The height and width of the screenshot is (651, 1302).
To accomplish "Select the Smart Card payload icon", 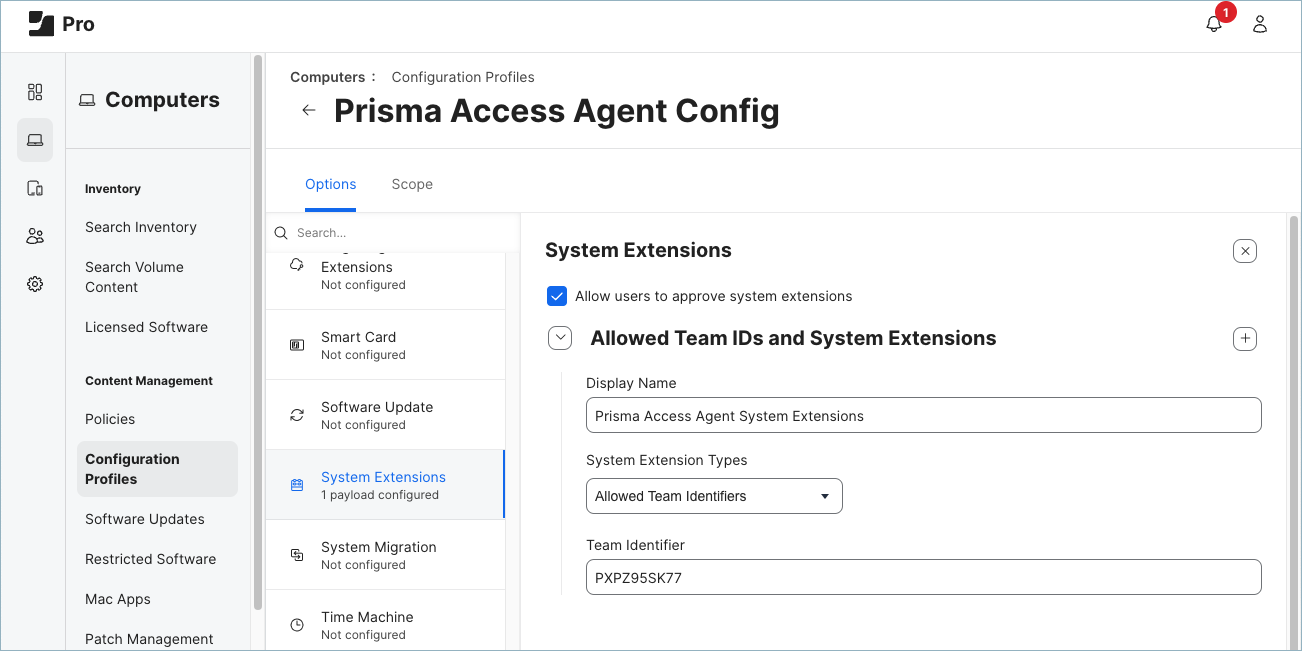I will 296,344.
